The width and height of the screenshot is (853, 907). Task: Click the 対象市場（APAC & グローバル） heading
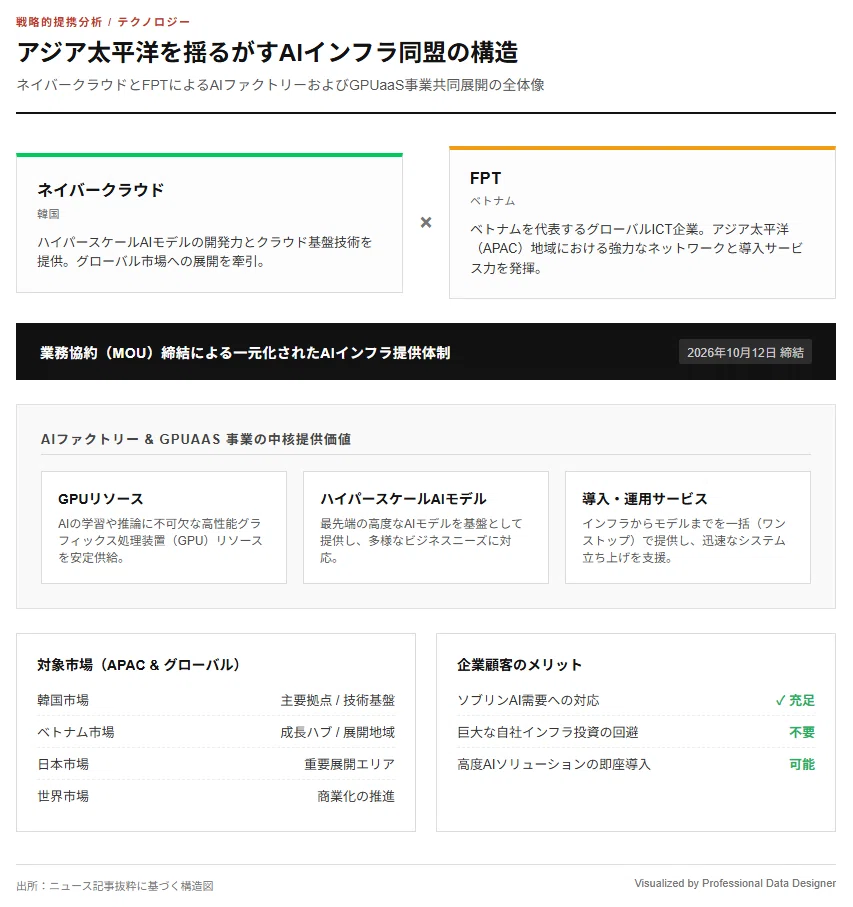point(138,665)
